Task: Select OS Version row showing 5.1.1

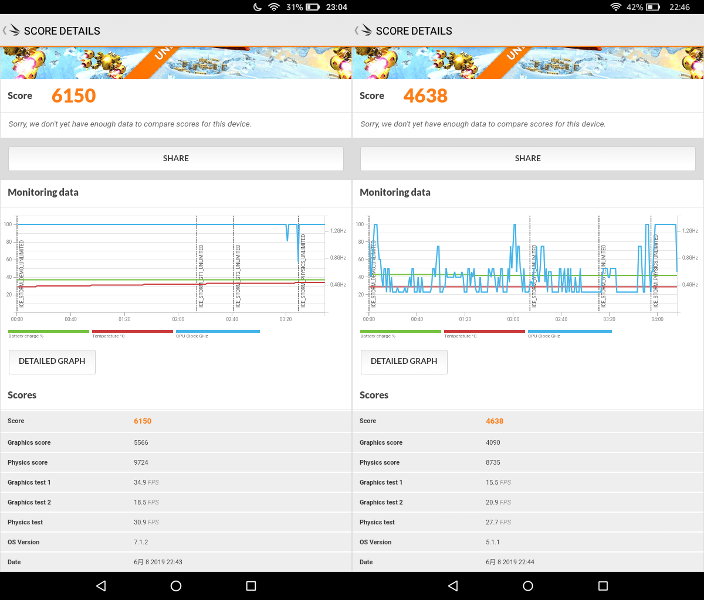Action: click(x=528, y=542)
